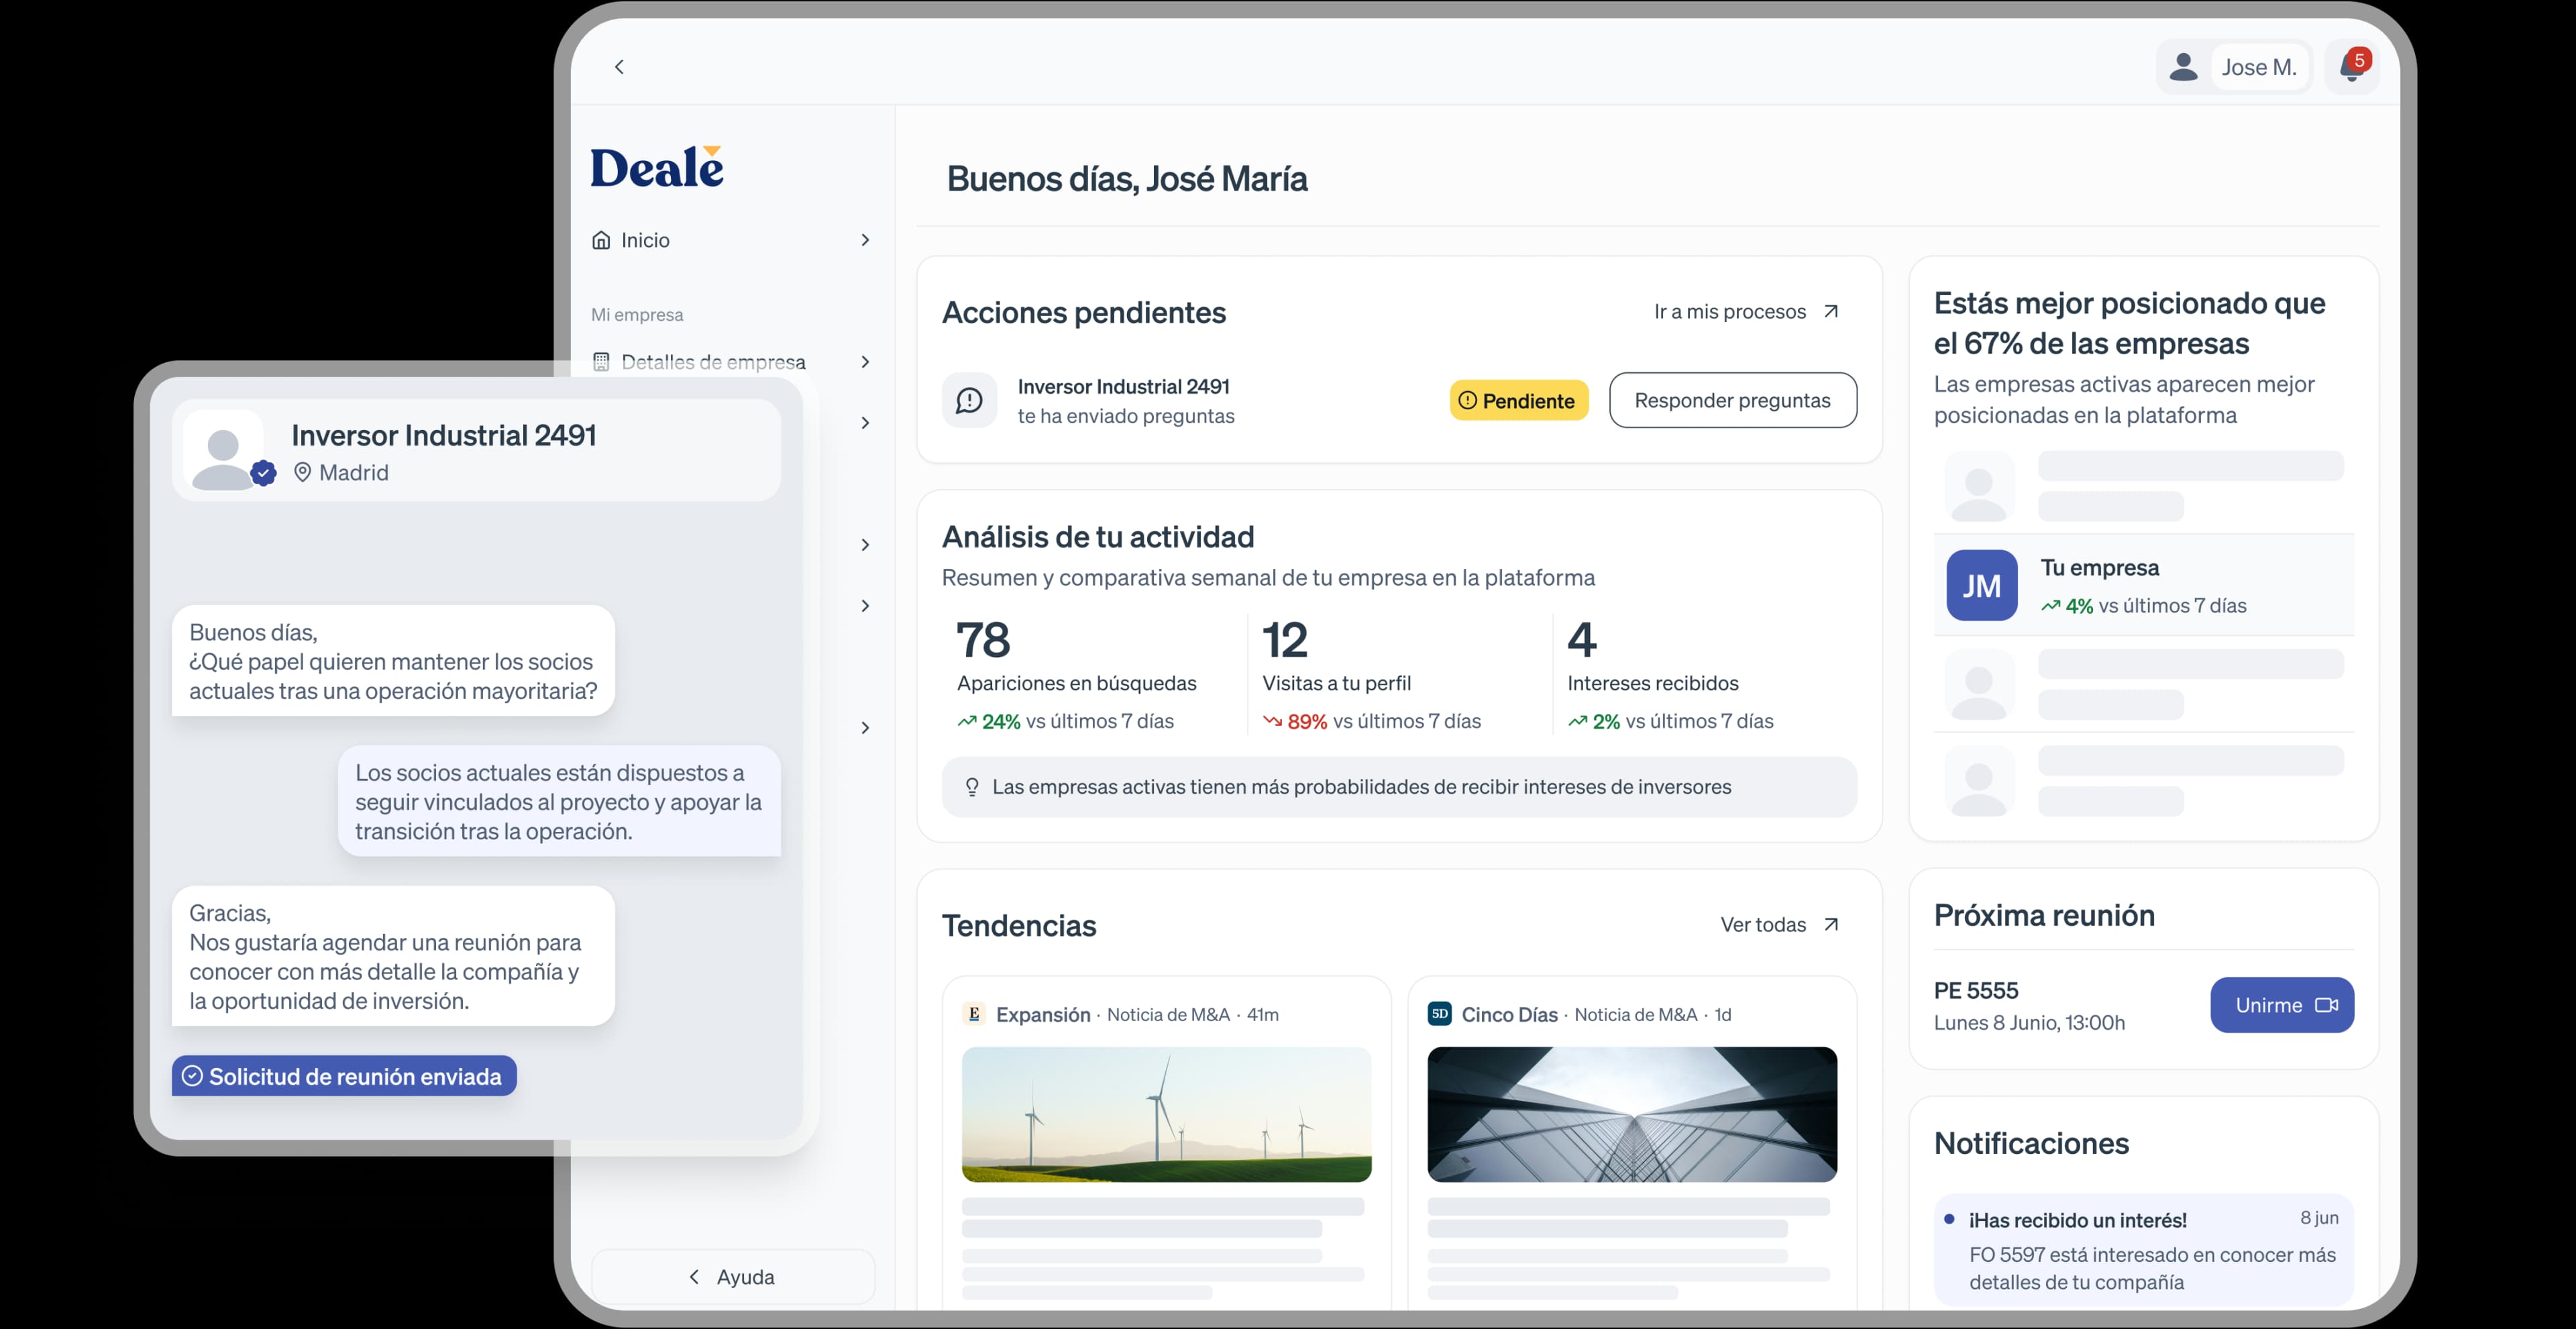This screenshot has height=1329, width=2576.
Task: Click the chat bubble icon in Acciones pendientes
Action: click(x=969, y=401)
